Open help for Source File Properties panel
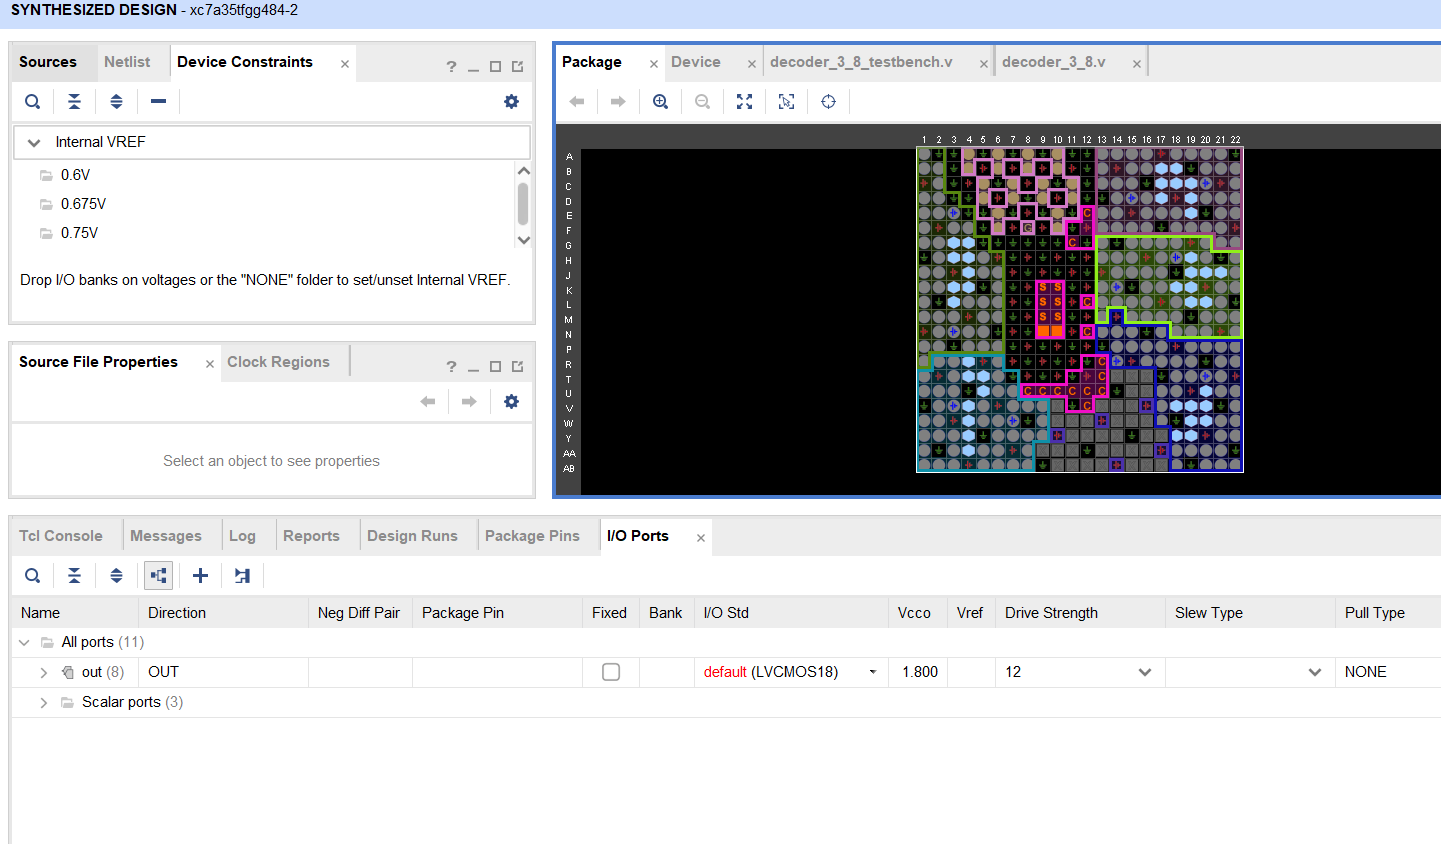Screen dimensions: 1441x844 pos(451,366)
